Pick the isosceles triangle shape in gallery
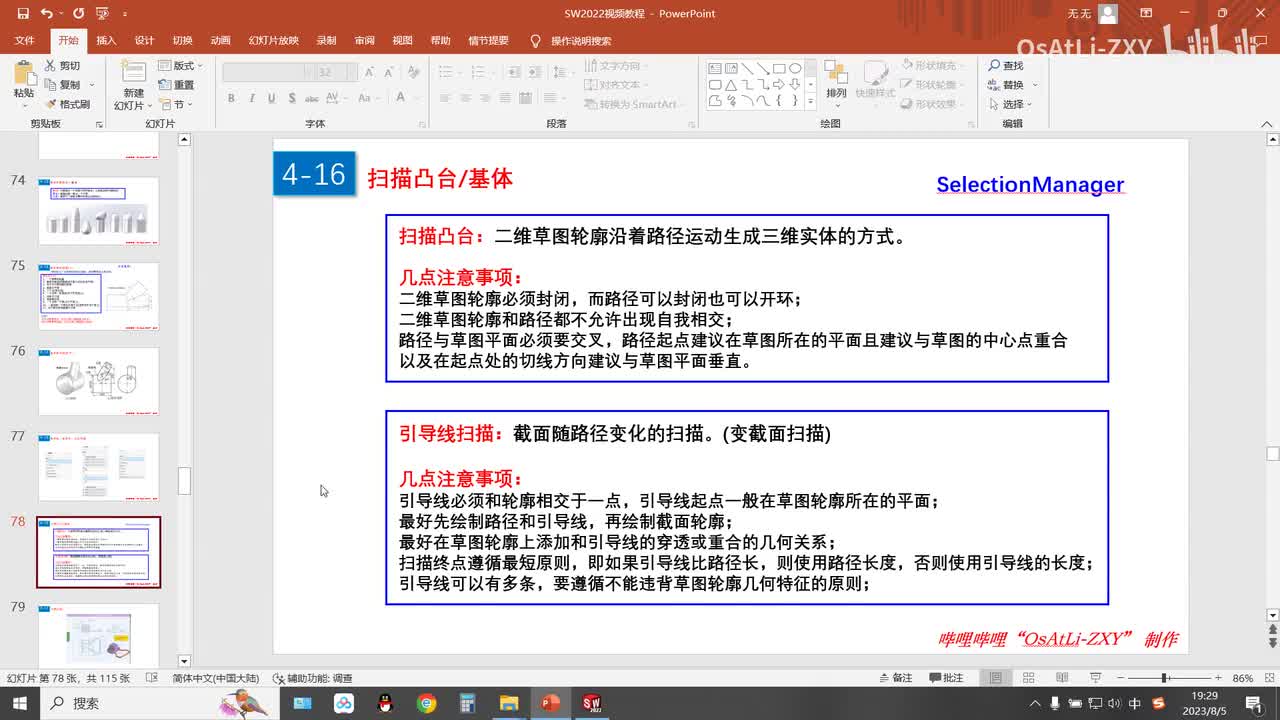 731,85
